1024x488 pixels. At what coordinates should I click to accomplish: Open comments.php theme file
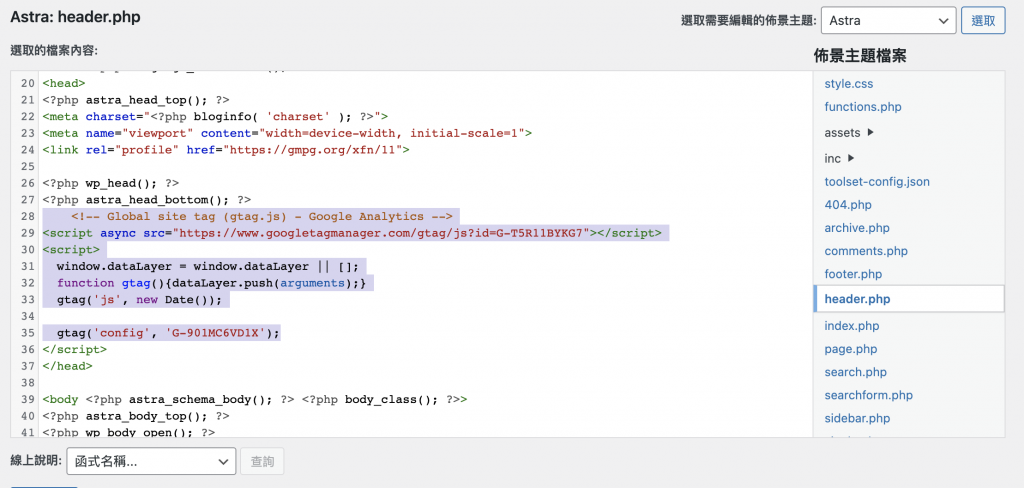866,251
